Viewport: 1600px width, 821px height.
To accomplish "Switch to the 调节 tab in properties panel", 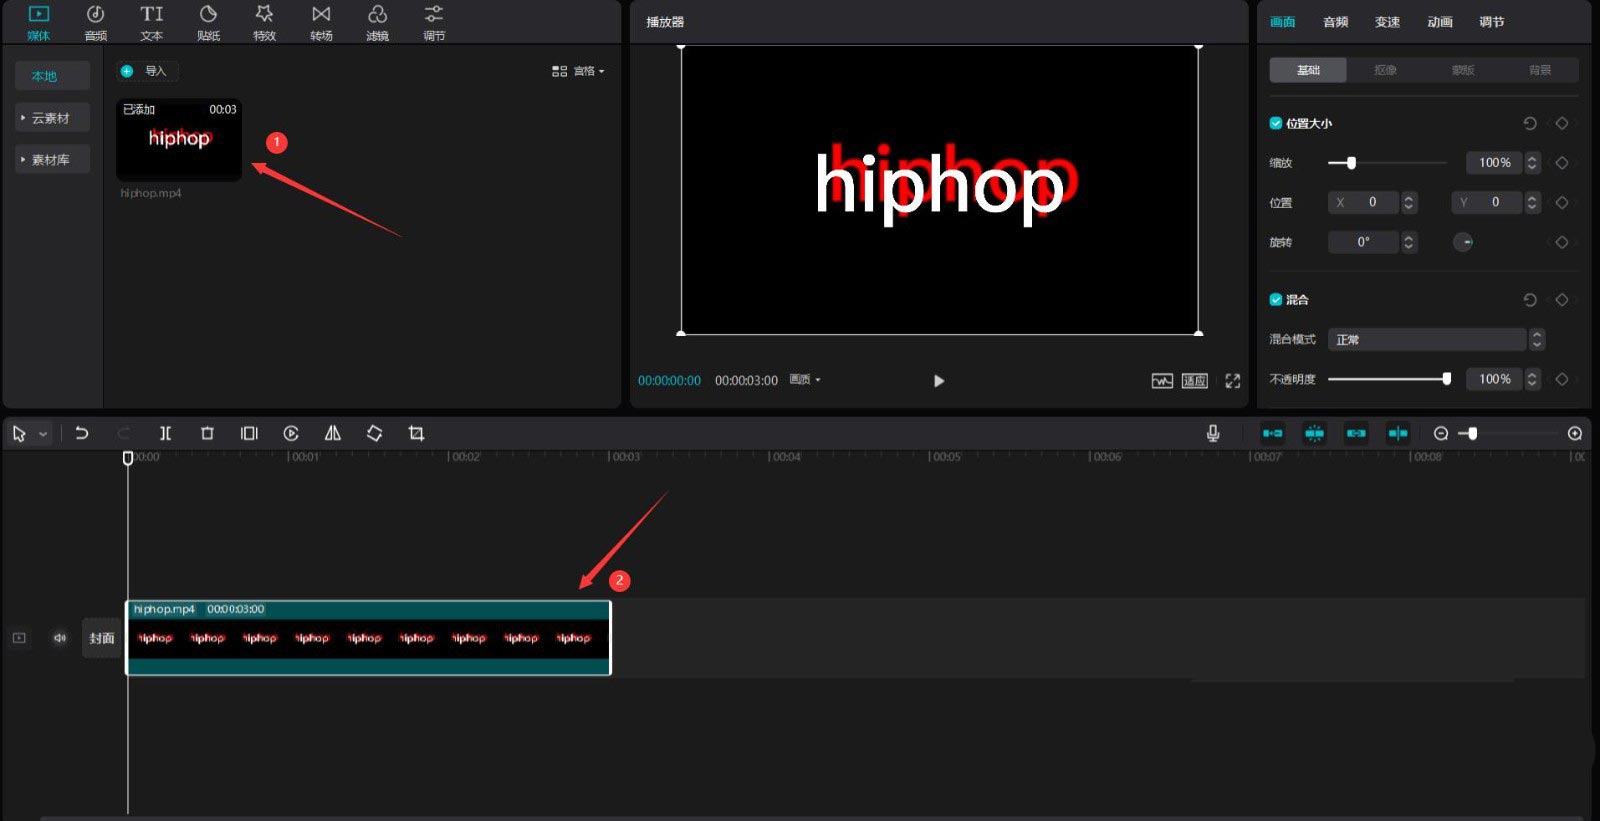I will [x=1492, y=22].
